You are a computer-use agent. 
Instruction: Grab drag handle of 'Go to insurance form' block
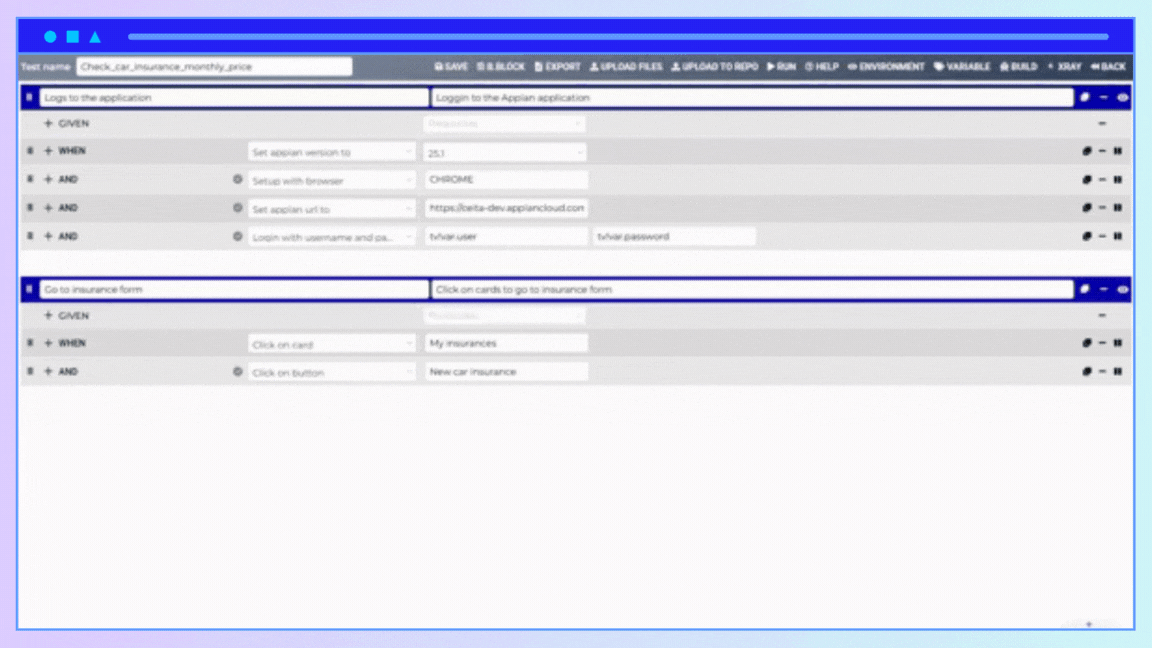[x=29, y=290]
